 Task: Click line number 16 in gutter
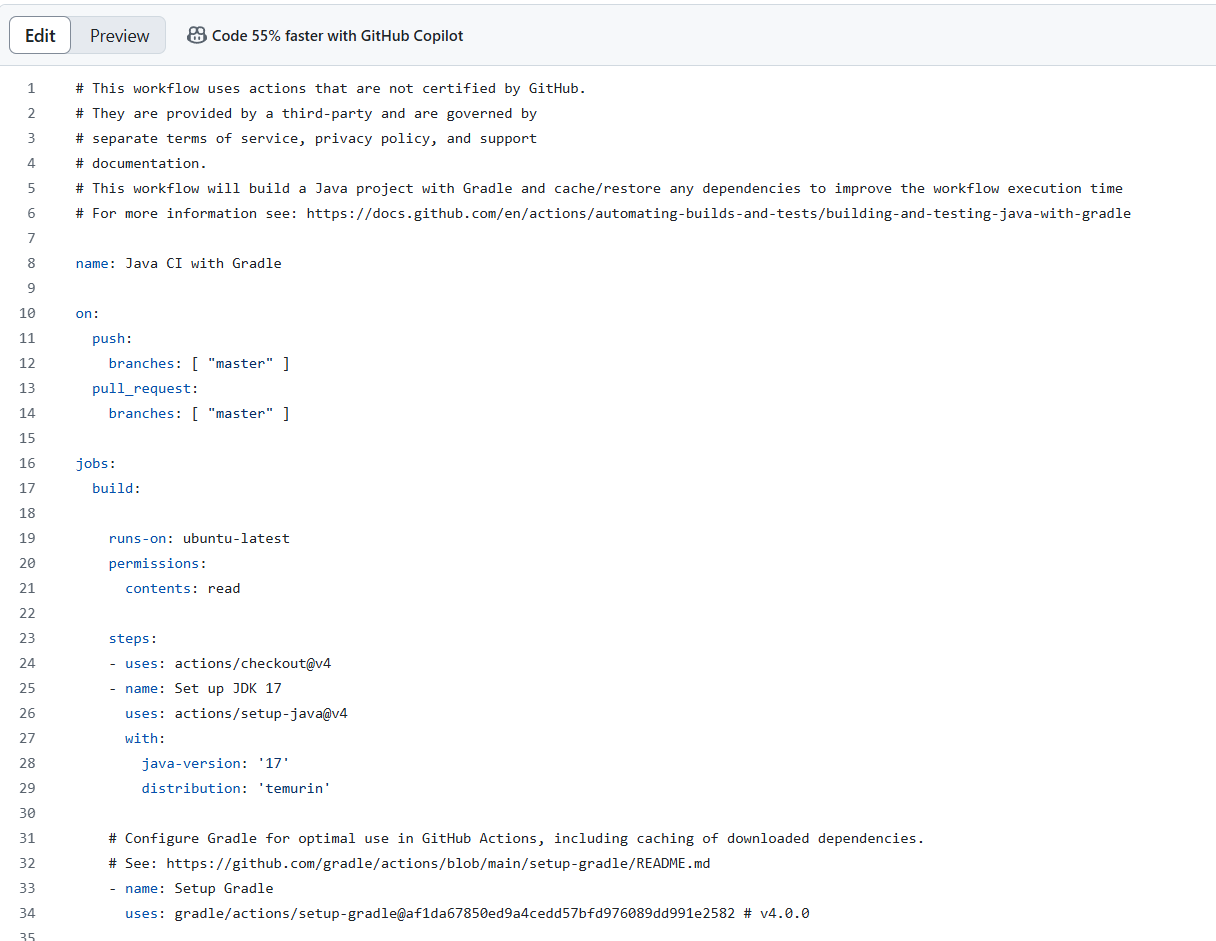point(27,463)
